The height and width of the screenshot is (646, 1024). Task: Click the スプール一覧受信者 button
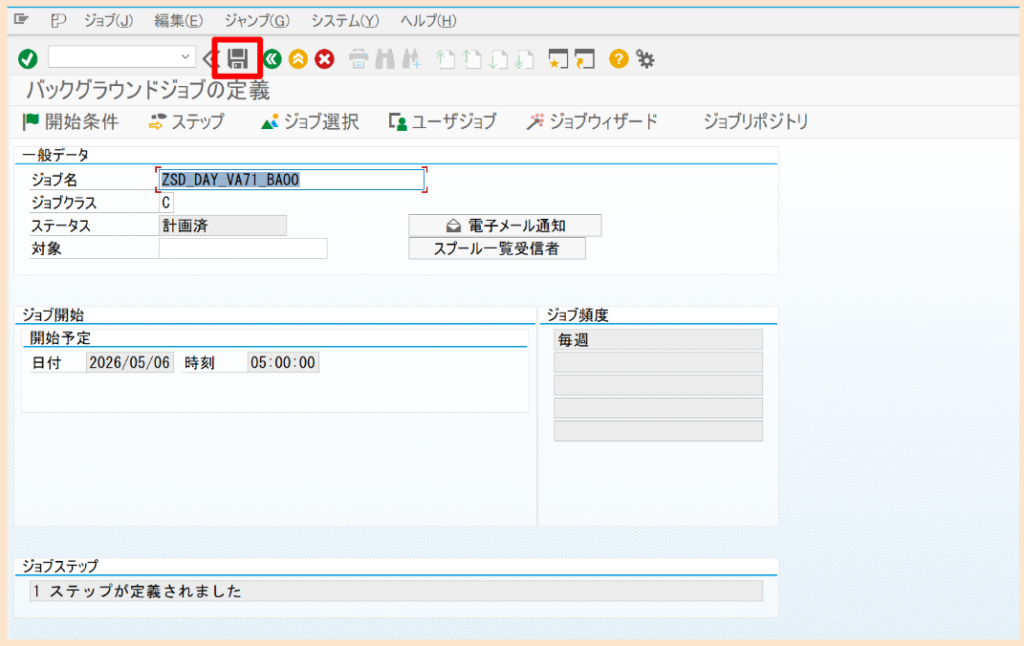497,248
